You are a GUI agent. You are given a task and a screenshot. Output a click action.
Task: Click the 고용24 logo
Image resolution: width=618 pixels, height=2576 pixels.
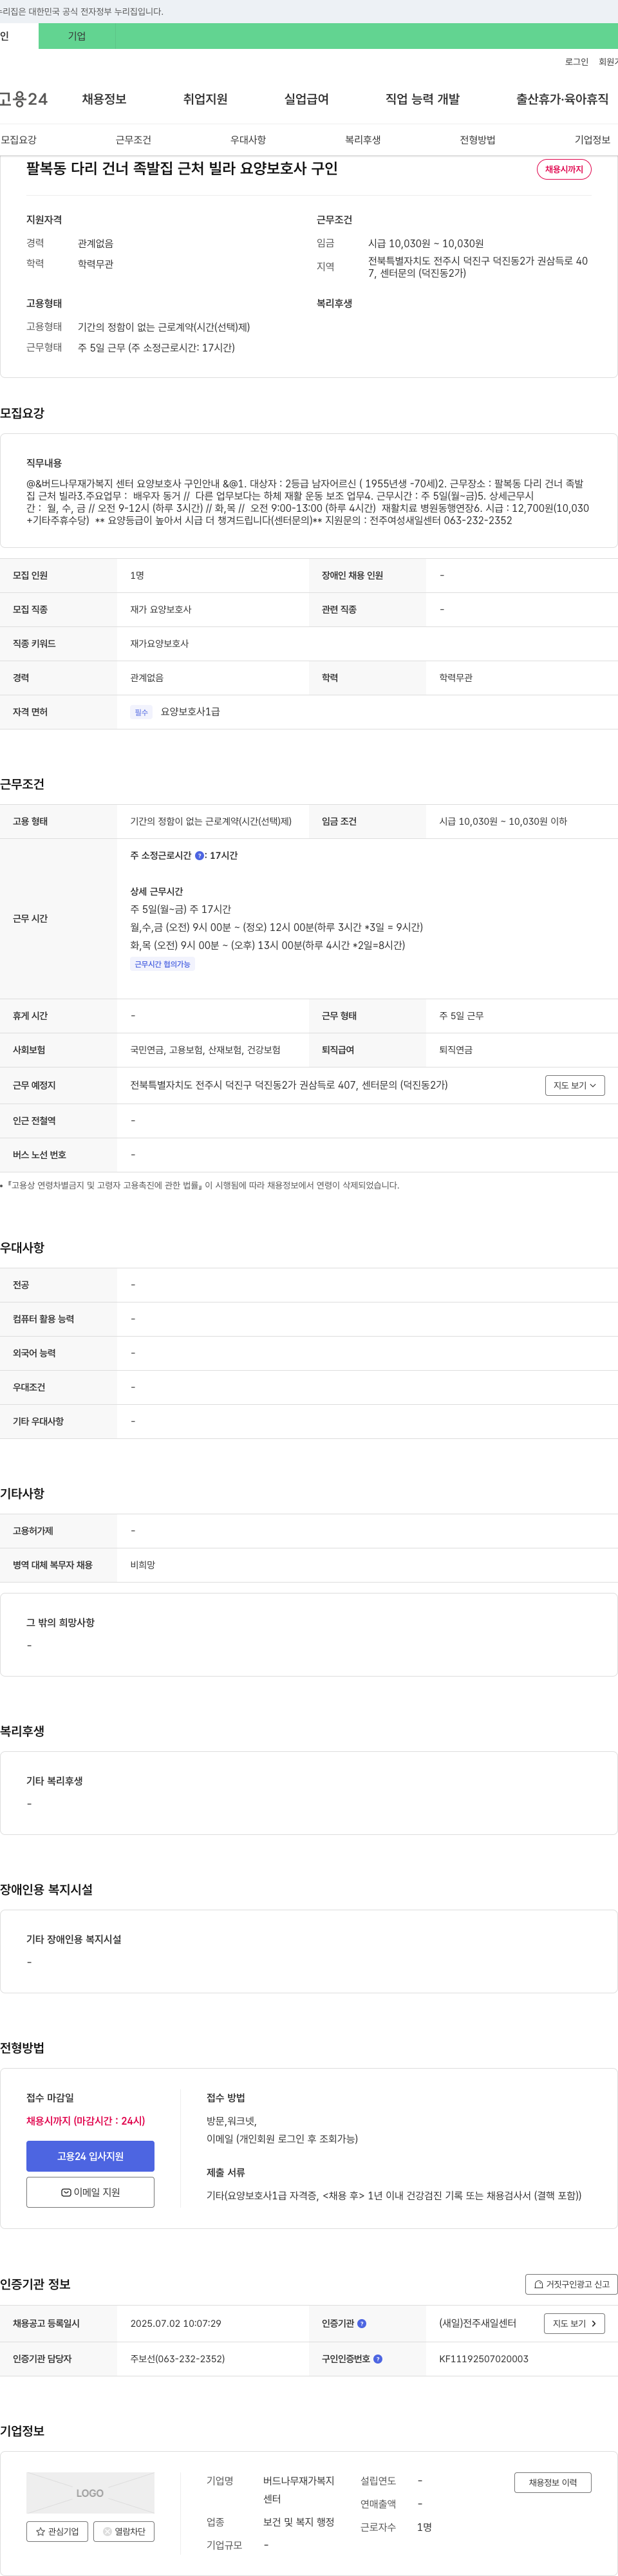pyautogui.click(x=24, y=99)
